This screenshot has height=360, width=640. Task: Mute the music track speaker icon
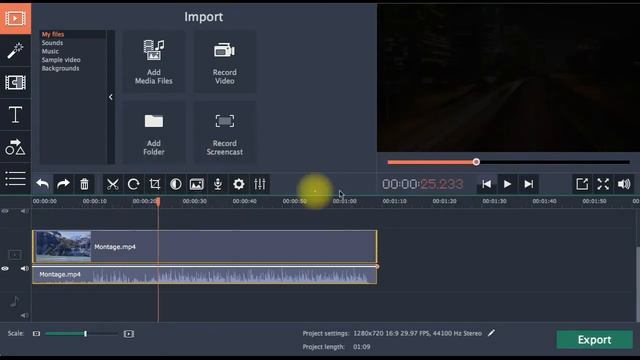click(24, 316)
